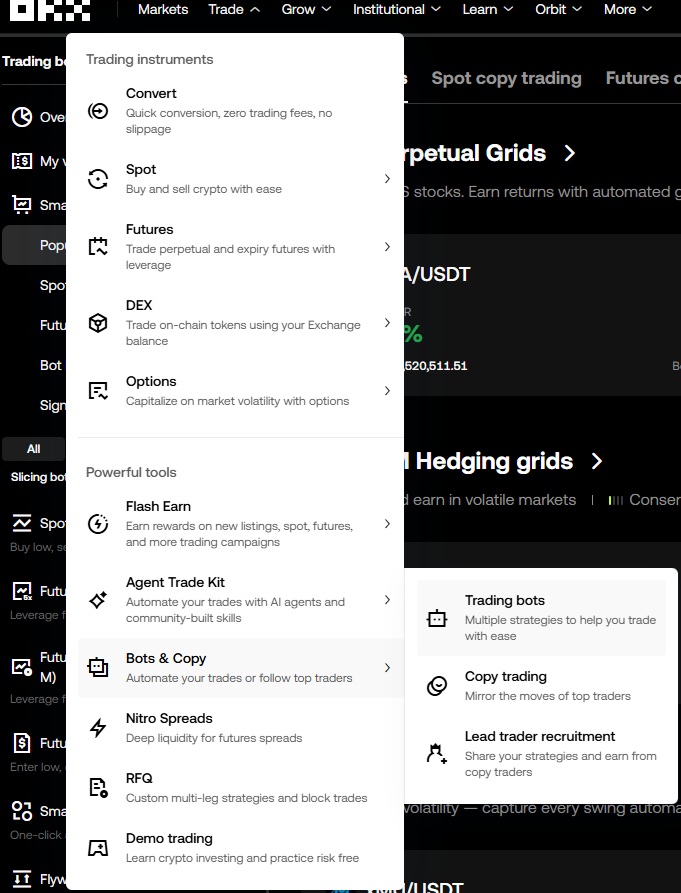Click the DEX cube icon
The width and height of the screenshot is (681, 893).
98,323
